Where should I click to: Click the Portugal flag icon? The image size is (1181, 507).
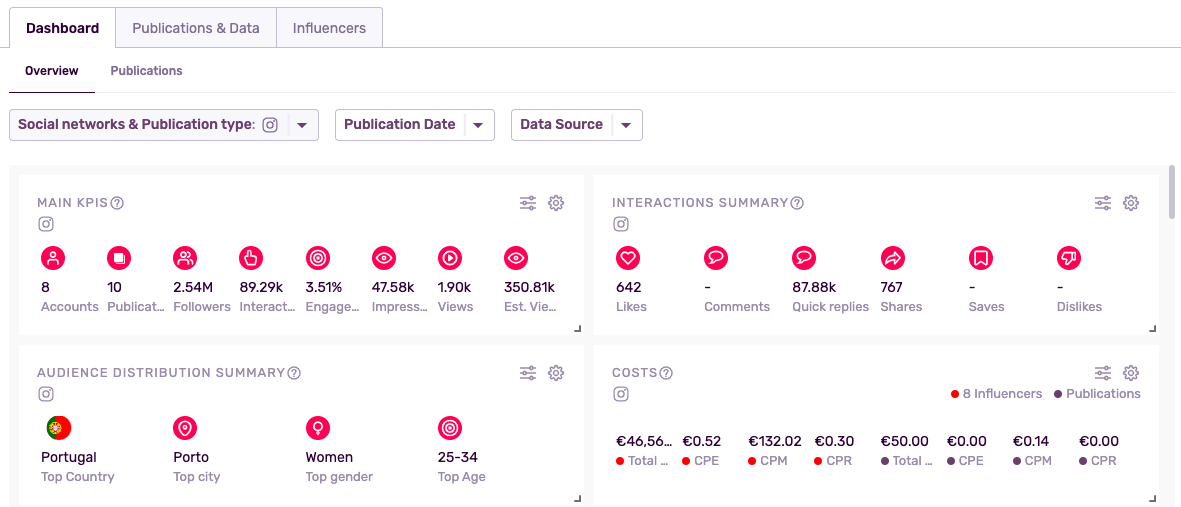(58, 429)
